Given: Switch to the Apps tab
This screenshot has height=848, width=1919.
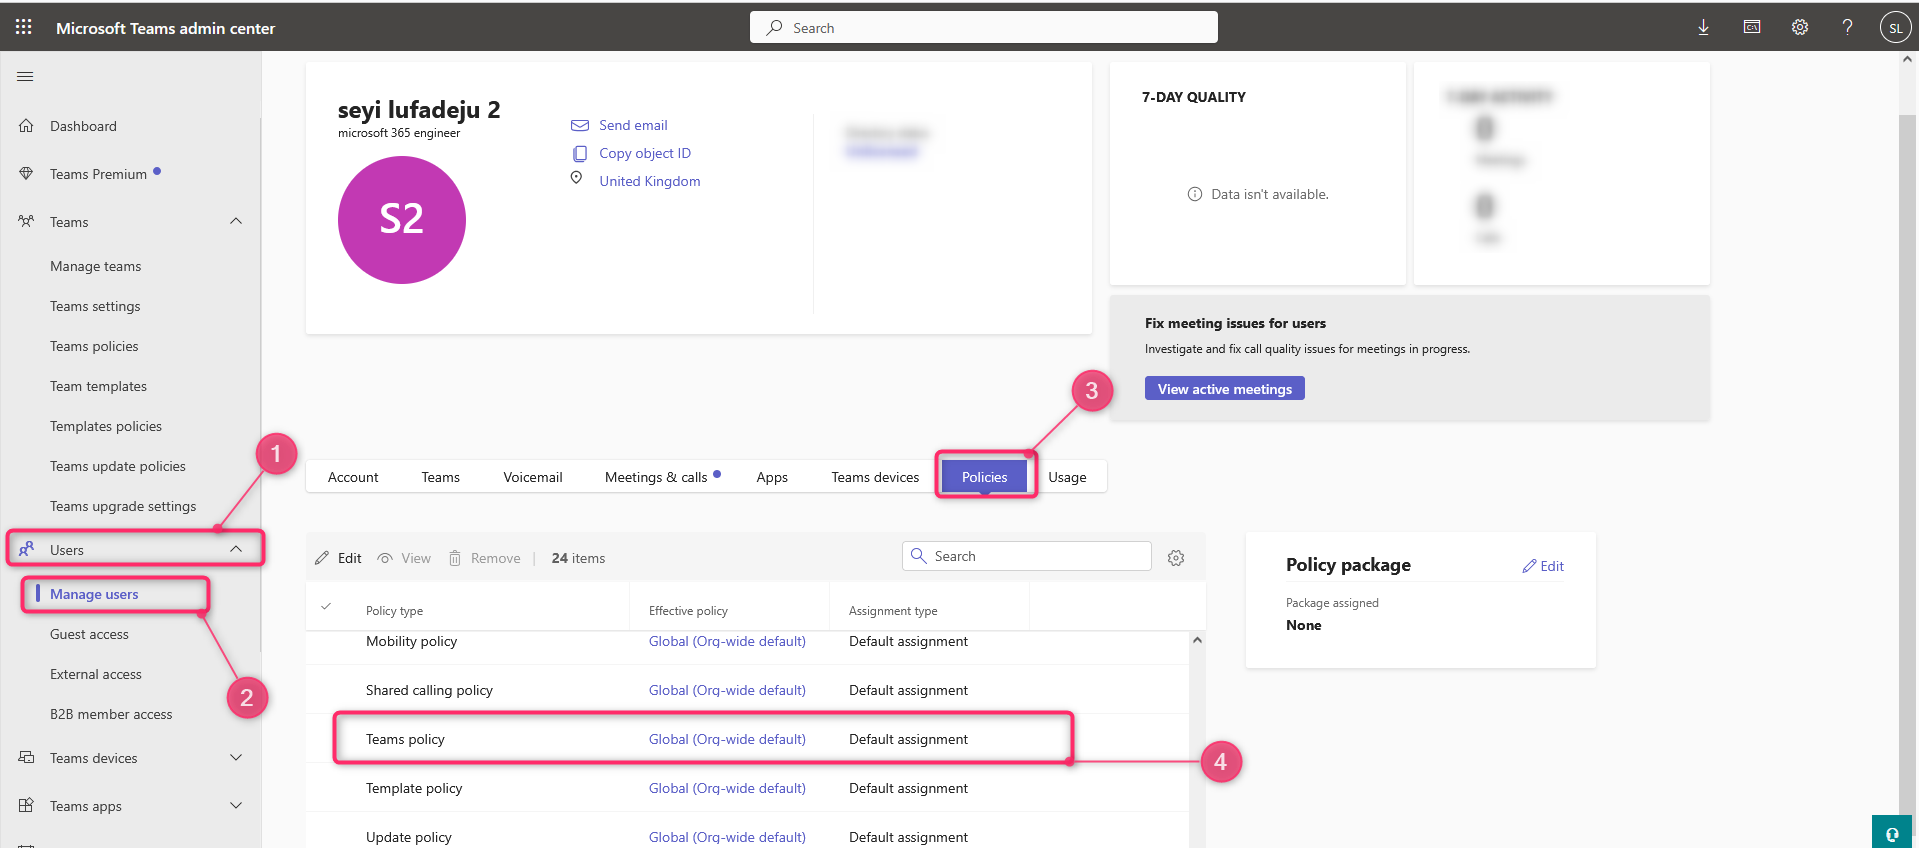Looking at the screenshot, I should [x=772, y=477].
